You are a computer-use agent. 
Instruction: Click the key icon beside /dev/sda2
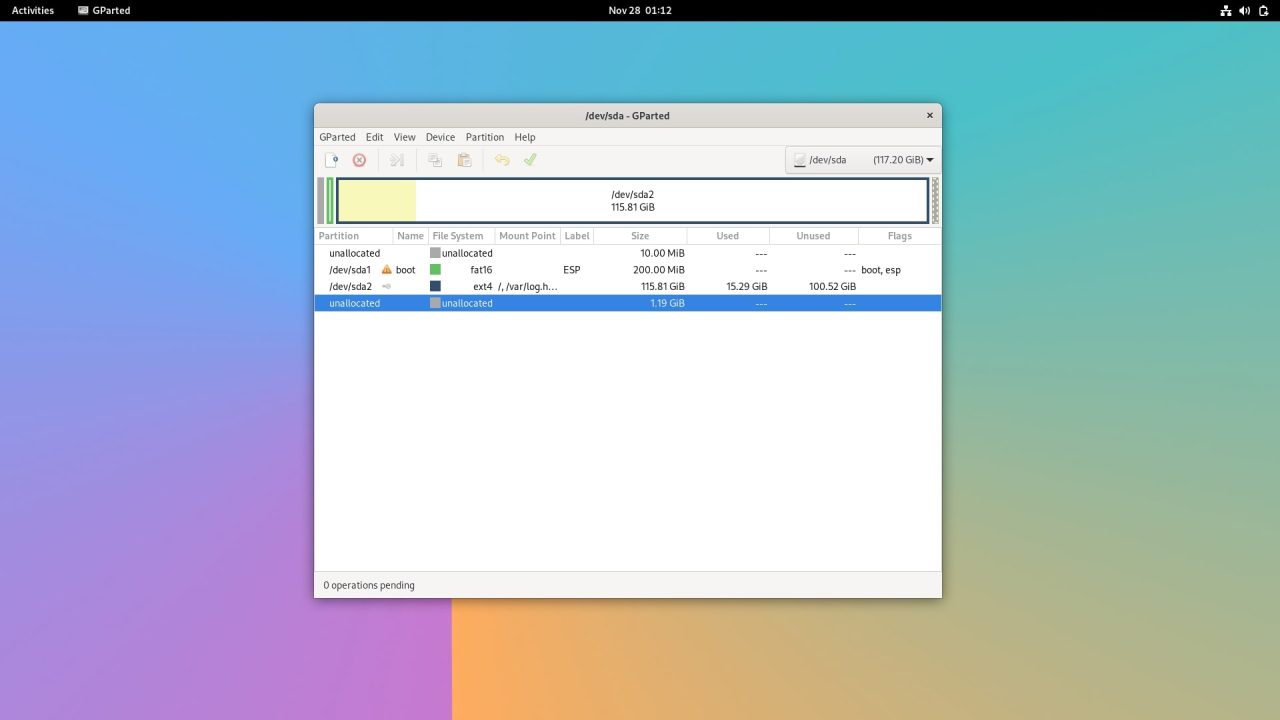click(x=386, y=286)
